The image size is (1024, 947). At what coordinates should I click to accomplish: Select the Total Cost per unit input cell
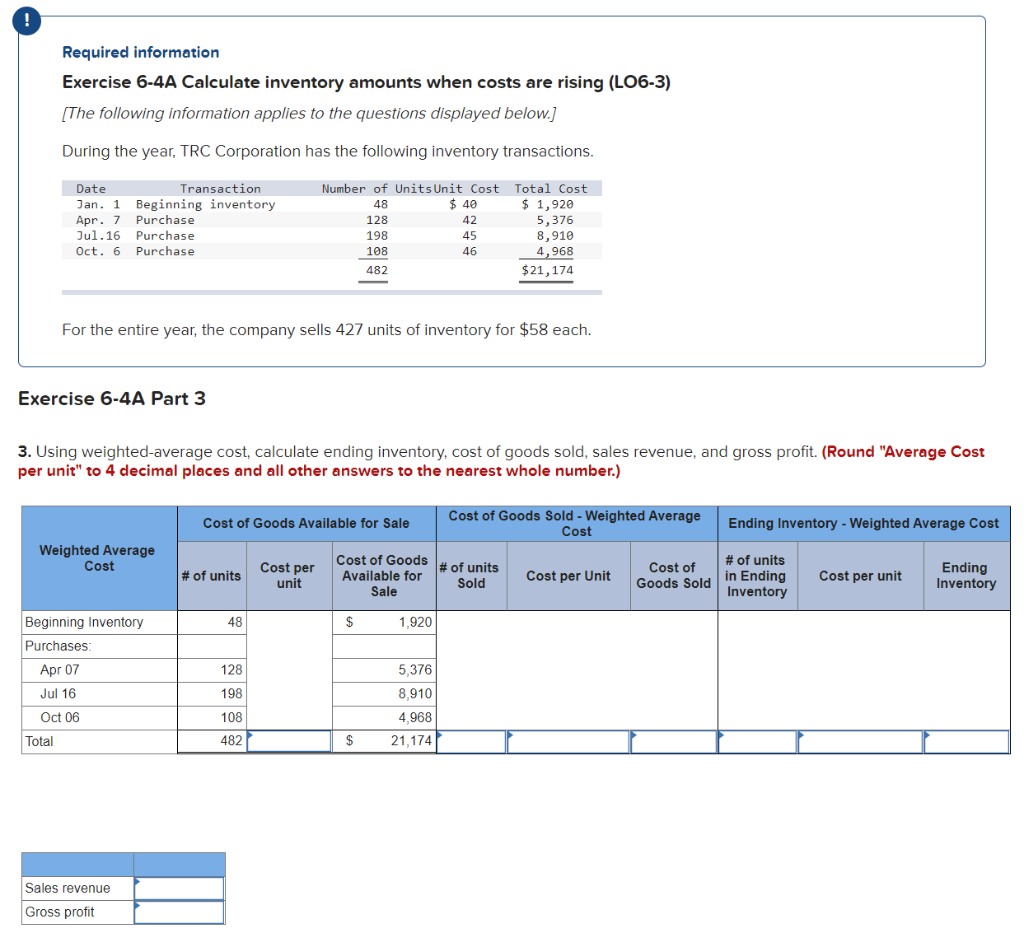(x=289, y=741)
